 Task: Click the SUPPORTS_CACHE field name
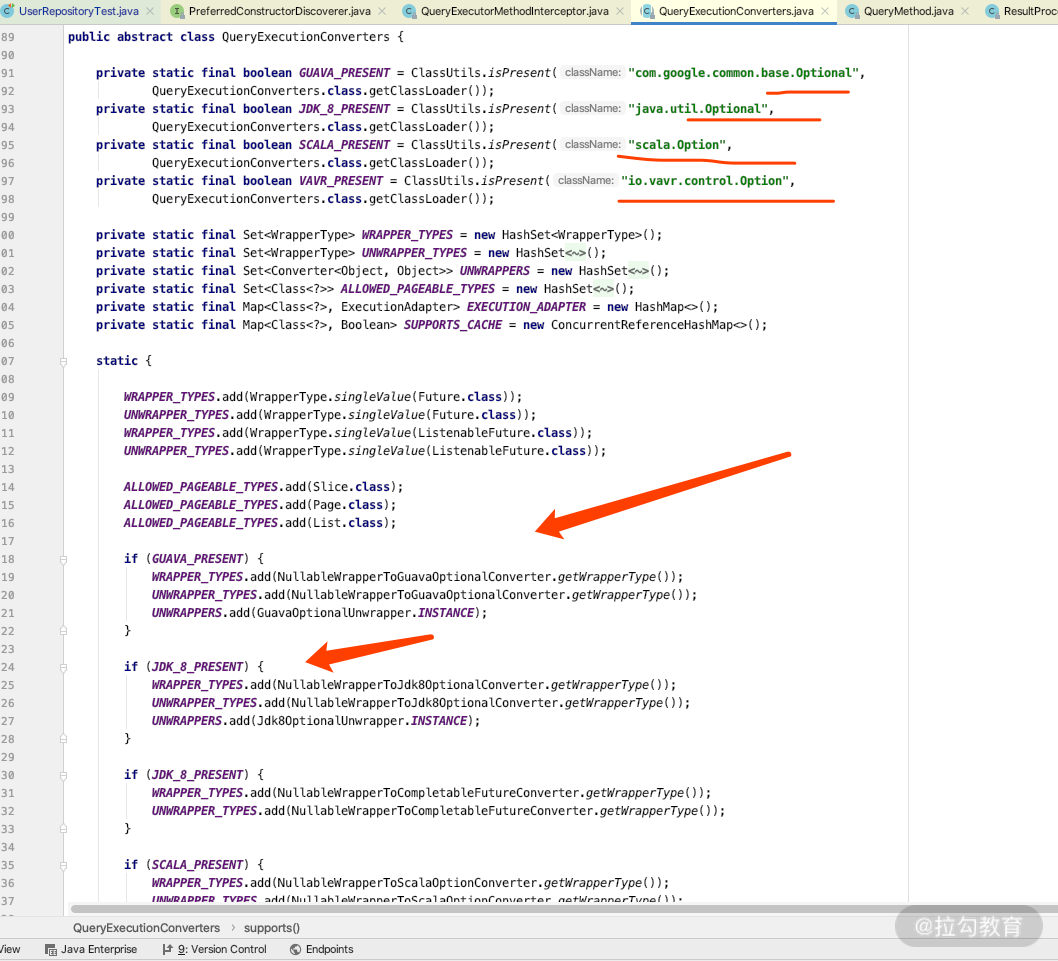453,325
